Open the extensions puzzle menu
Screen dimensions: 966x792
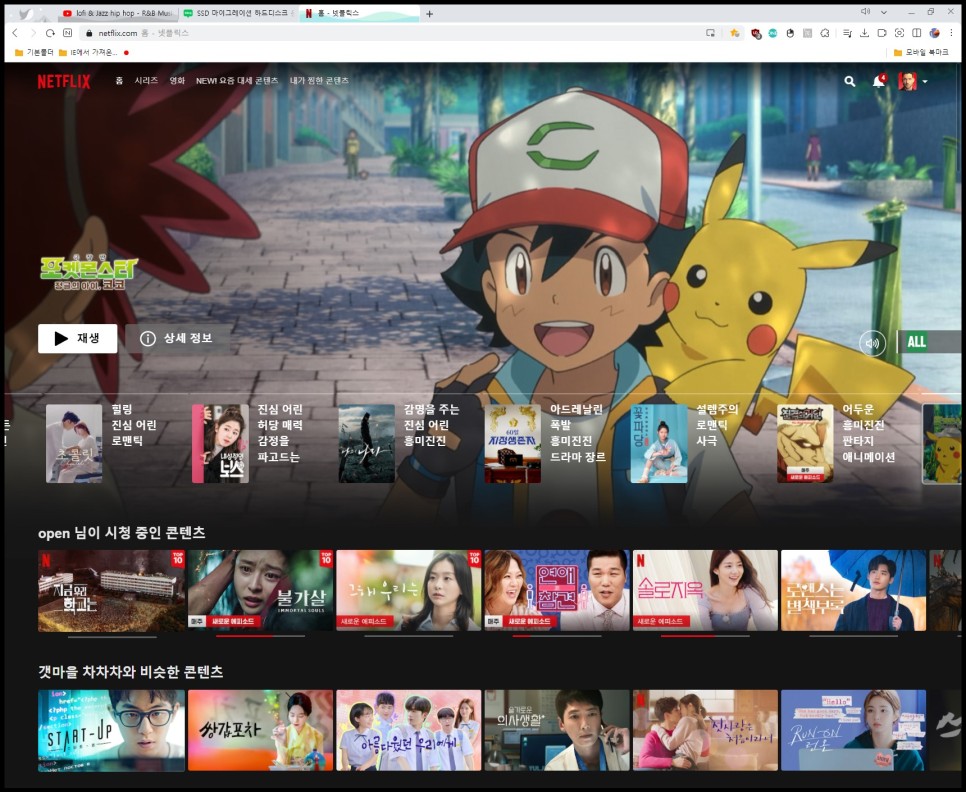pyautogui.click(x=825, y=33)
